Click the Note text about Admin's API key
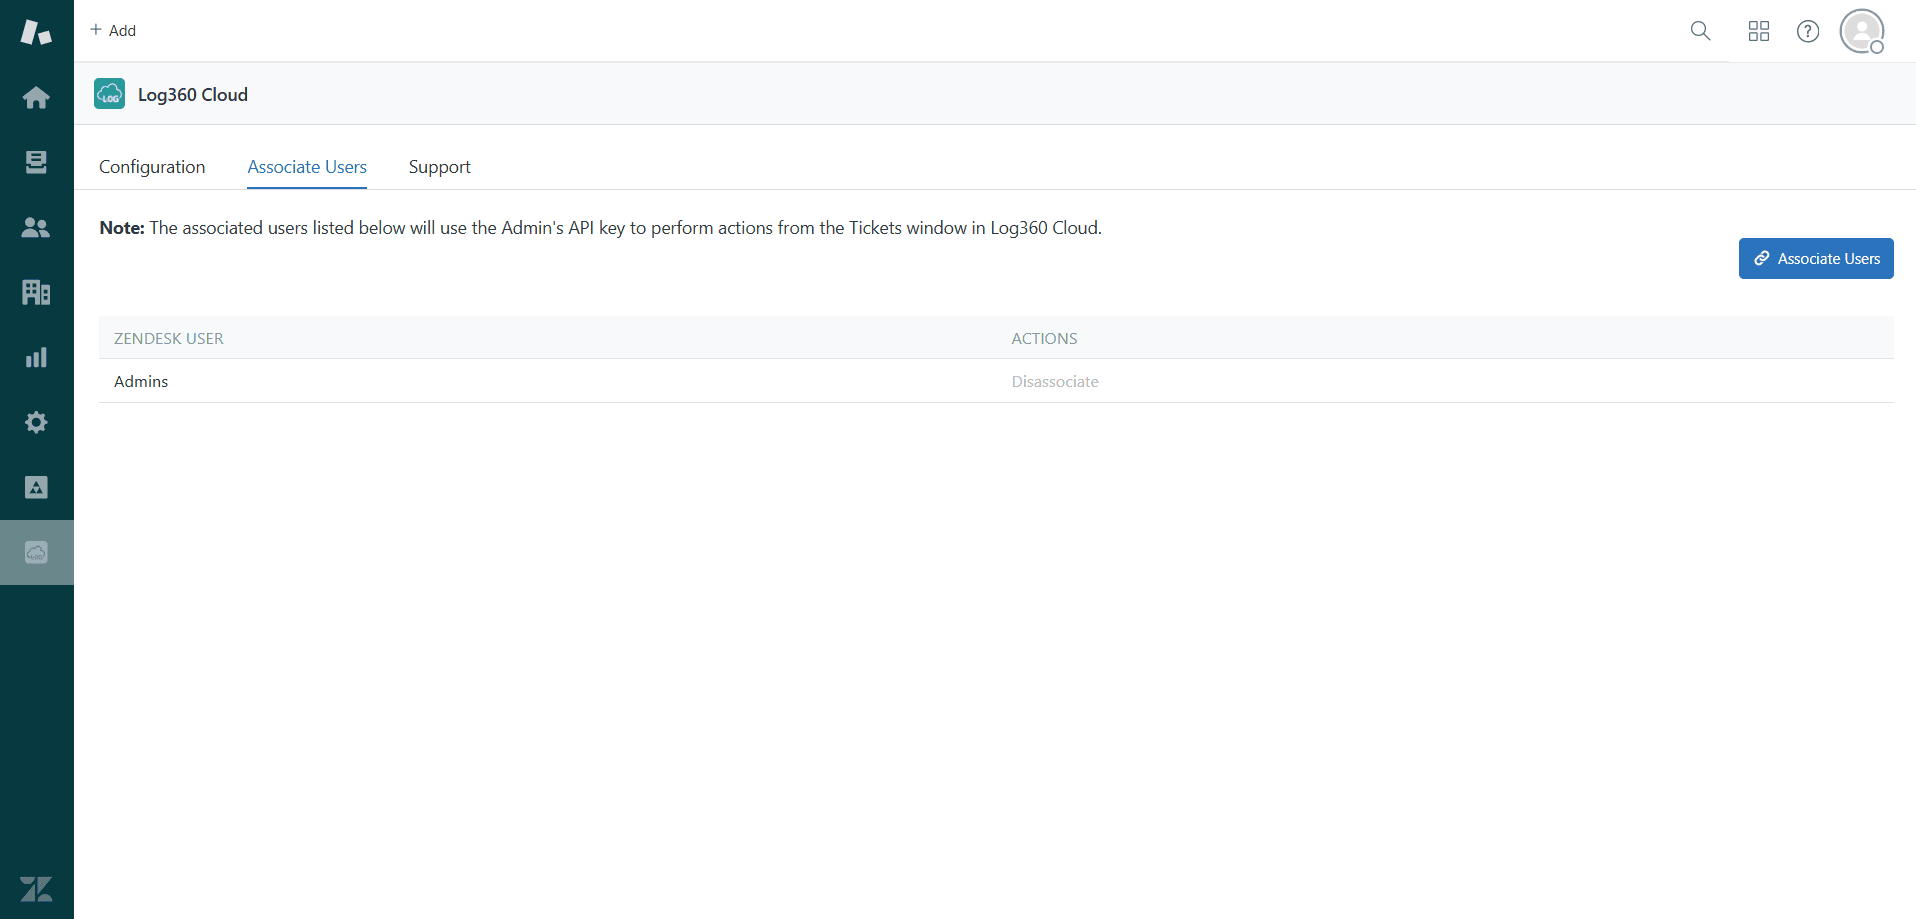The width and height of the screenshot is (1916, 919). (x=601, y=228)
